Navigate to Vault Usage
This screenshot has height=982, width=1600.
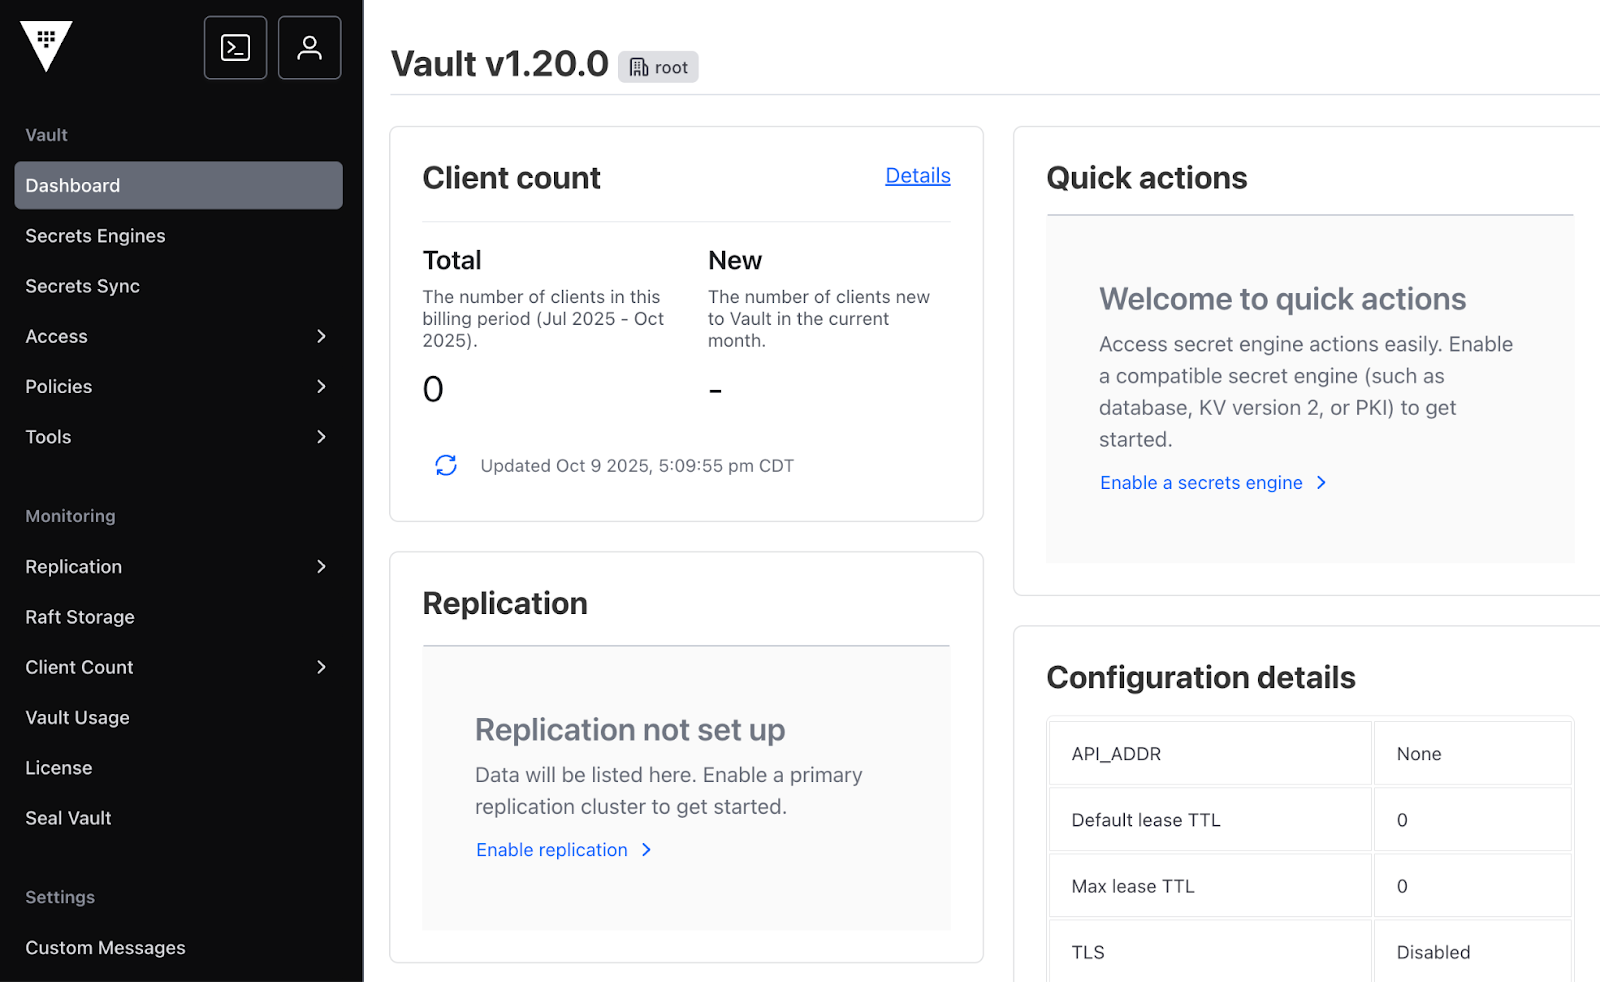coord(77,718)
